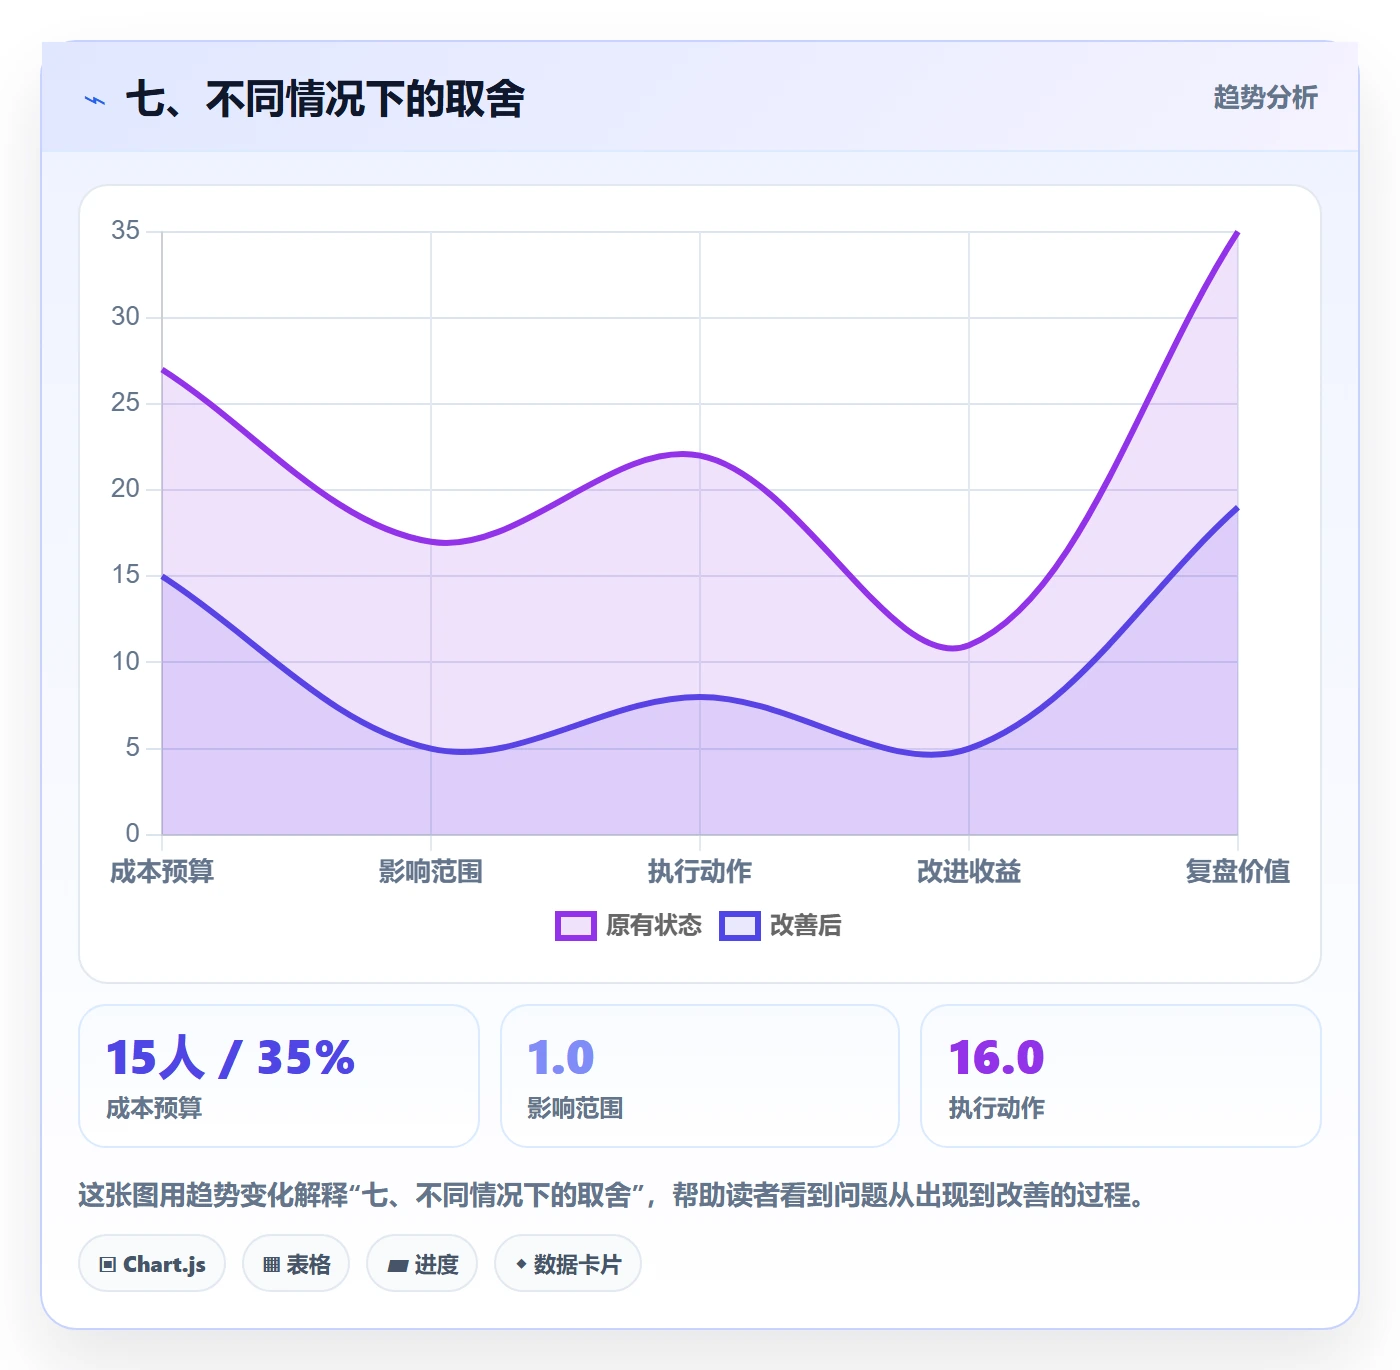Click the 成本预算 x-axis label

point(162,872)
